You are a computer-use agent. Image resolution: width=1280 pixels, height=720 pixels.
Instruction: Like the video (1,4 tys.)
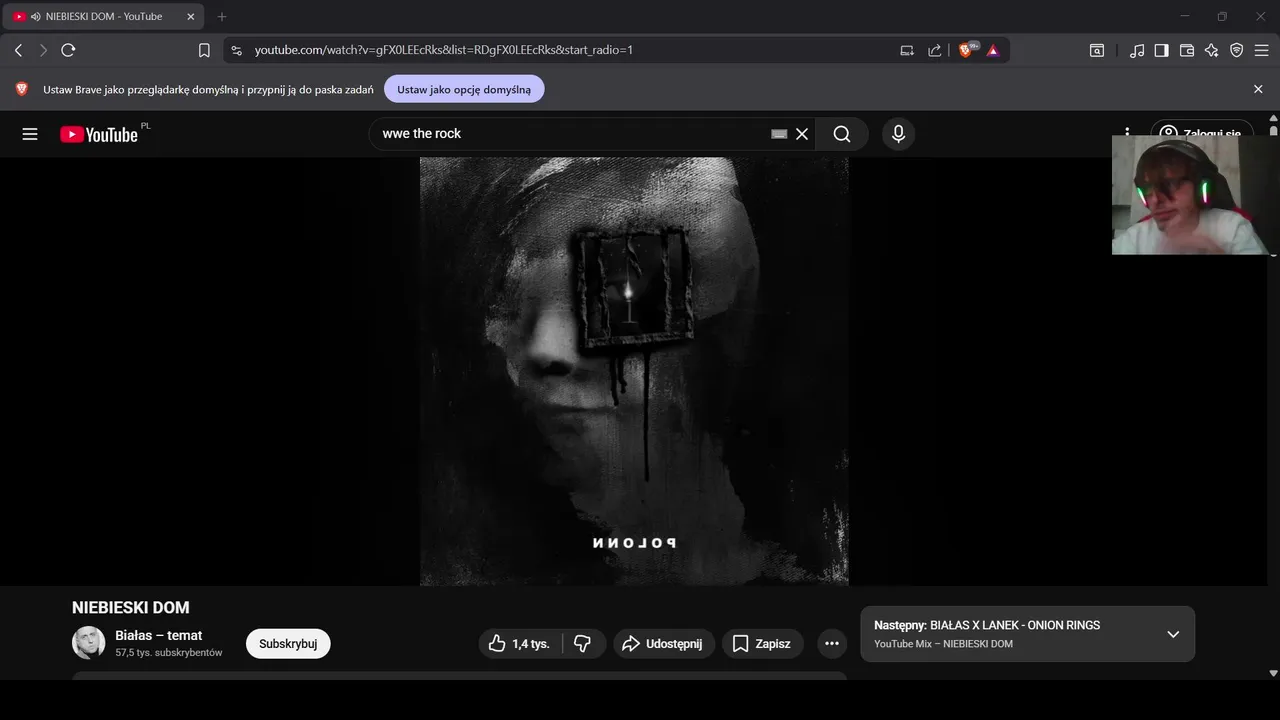(x=520, y=644)
